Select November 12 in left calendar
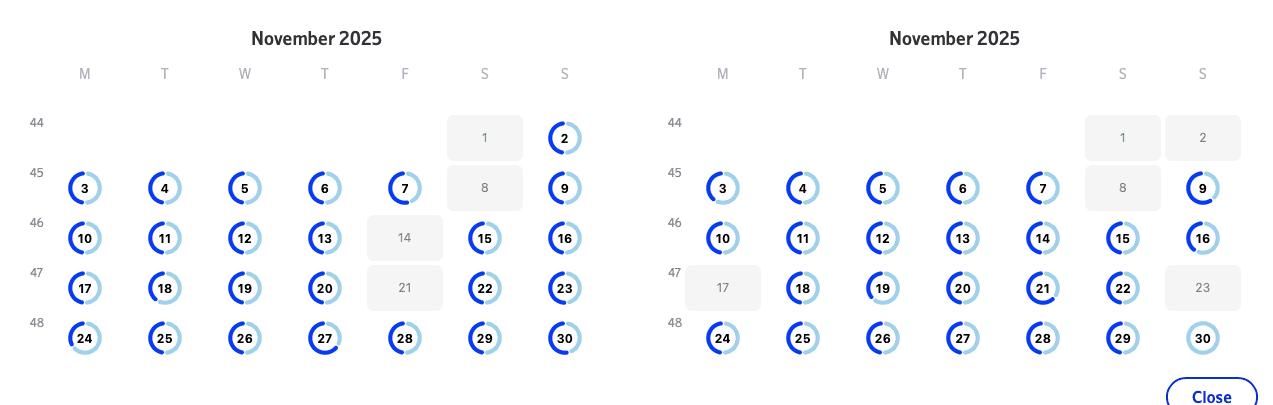 pyautogui.click(x=245, y=238)
